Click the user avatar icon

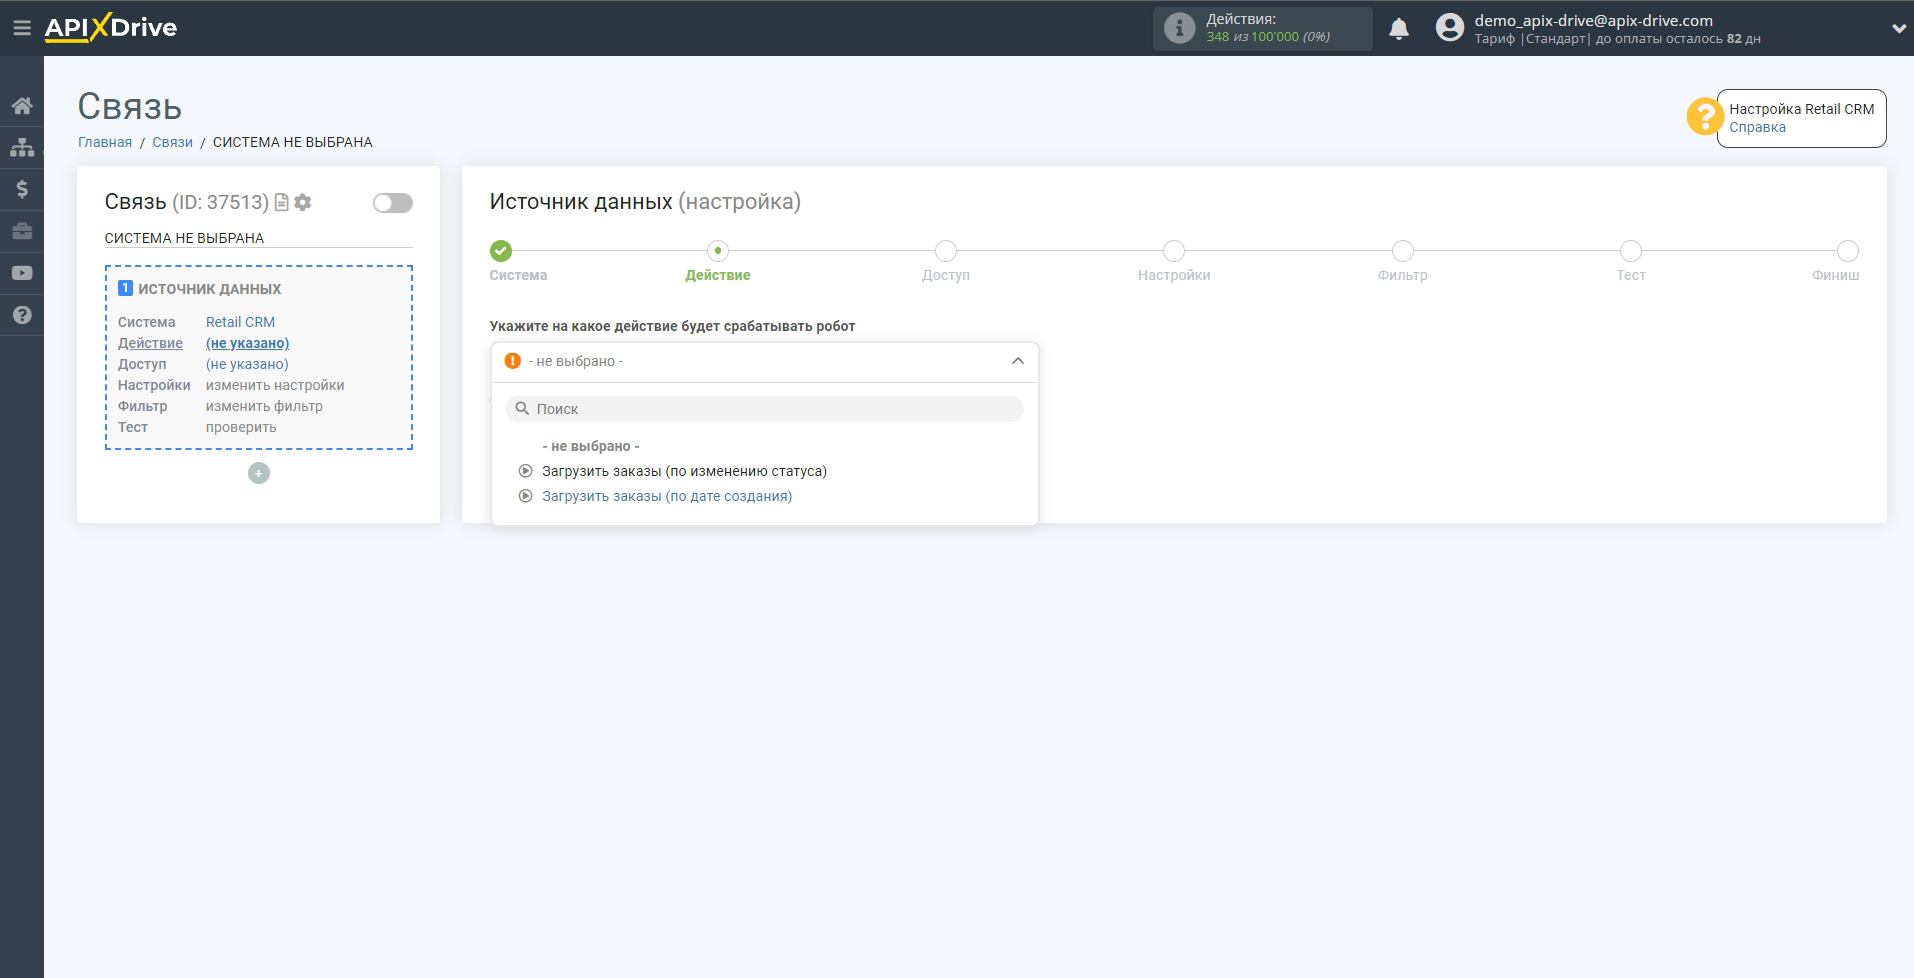[x=1449, y=28]
